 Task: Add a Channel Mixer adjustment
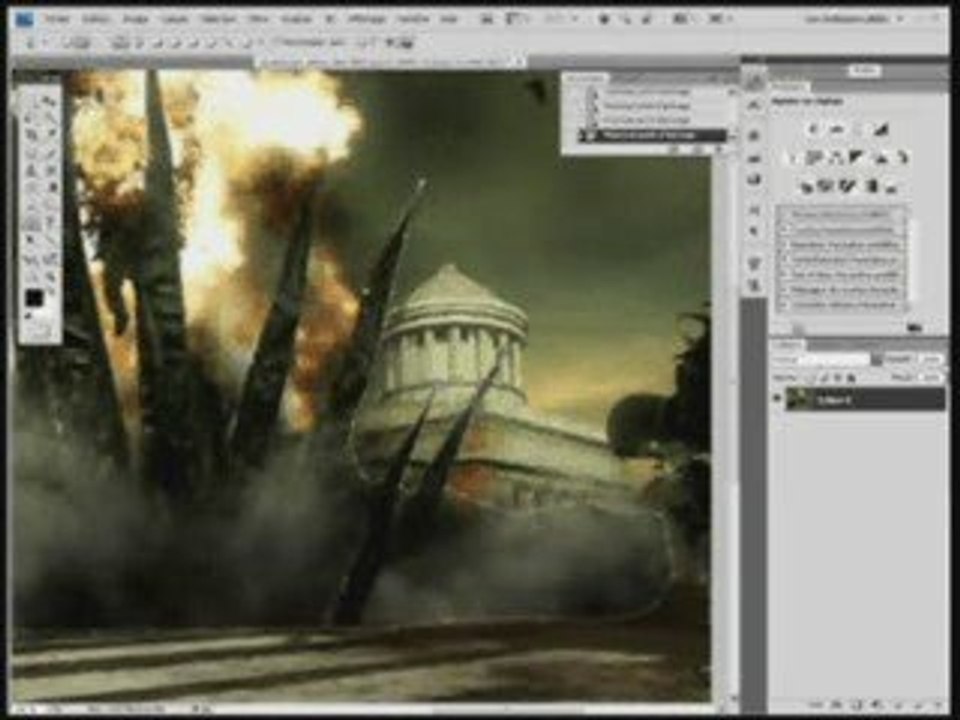(x=901, y=158)
